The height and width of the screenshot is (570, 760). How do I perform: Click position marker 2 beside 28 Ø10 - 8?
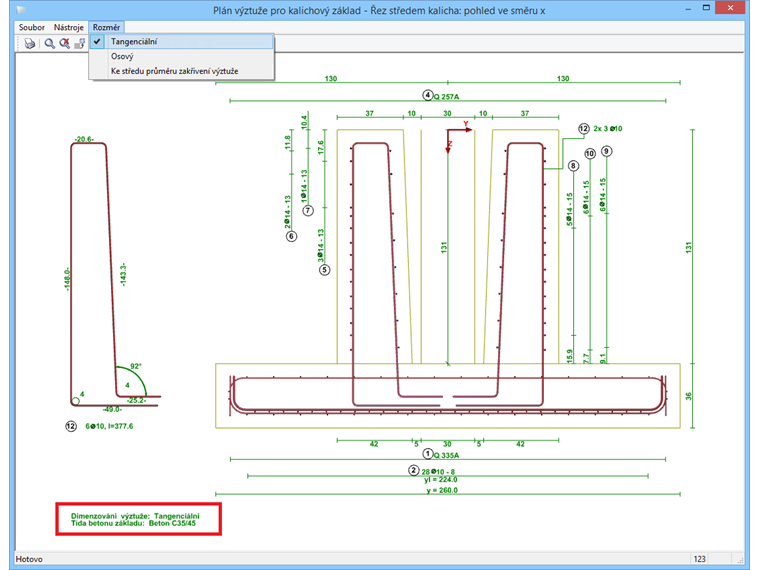[413, 470]
